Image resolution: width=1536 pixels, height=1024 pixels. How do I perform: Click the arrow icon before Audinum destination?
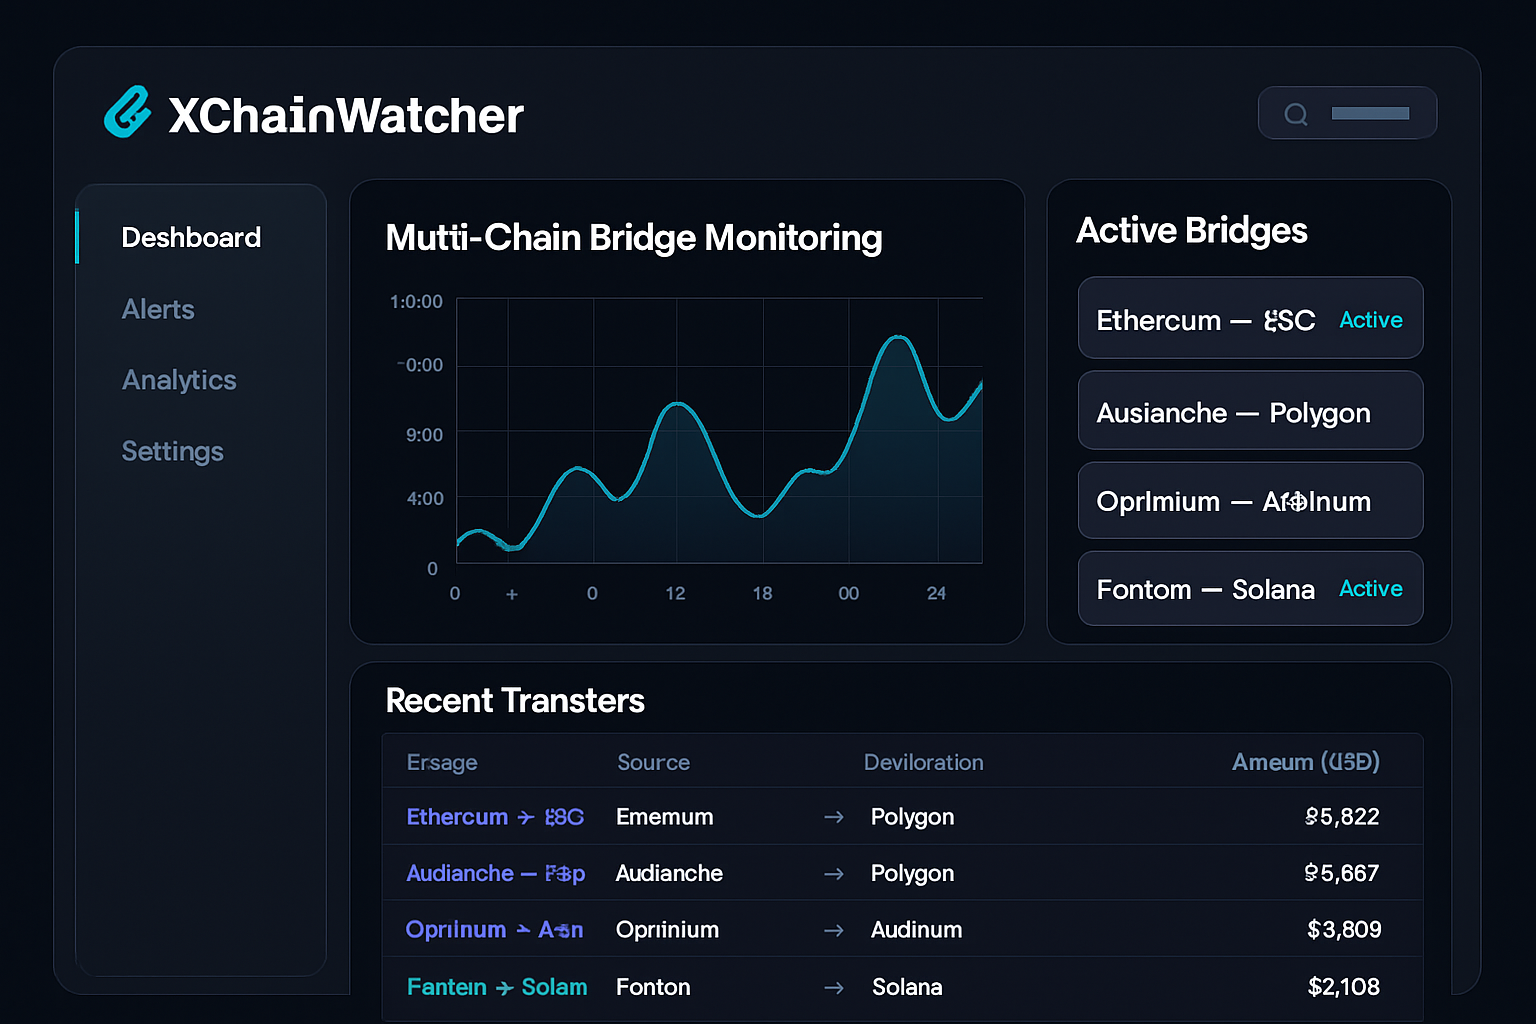(x=833, y=931)
